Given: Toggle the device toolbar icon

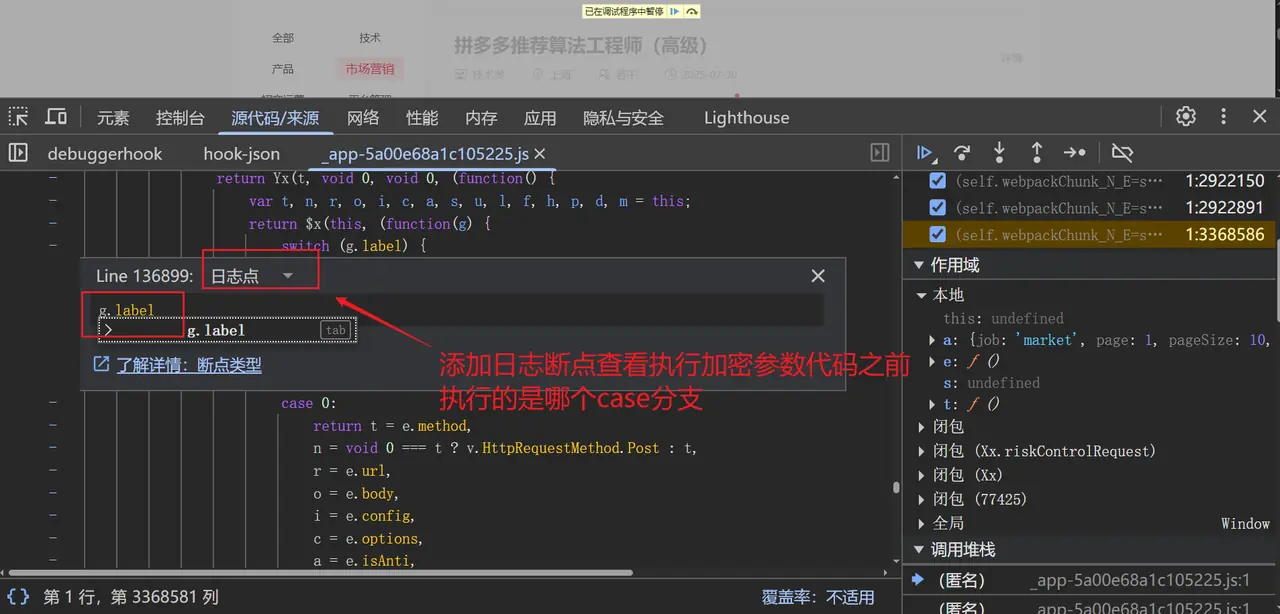Looking at the screenshot, I should pyautogui.click(x=56, y=117).
